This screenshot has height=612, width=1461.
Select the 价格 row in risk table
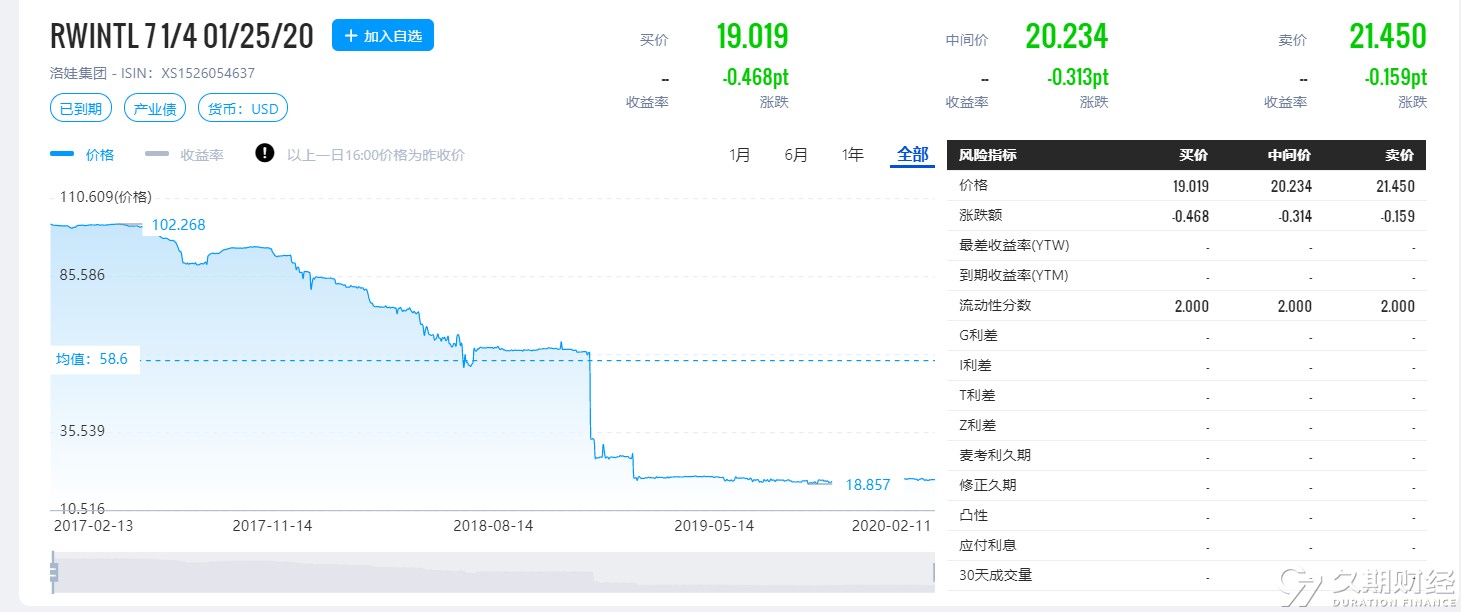pos(1186,185)
